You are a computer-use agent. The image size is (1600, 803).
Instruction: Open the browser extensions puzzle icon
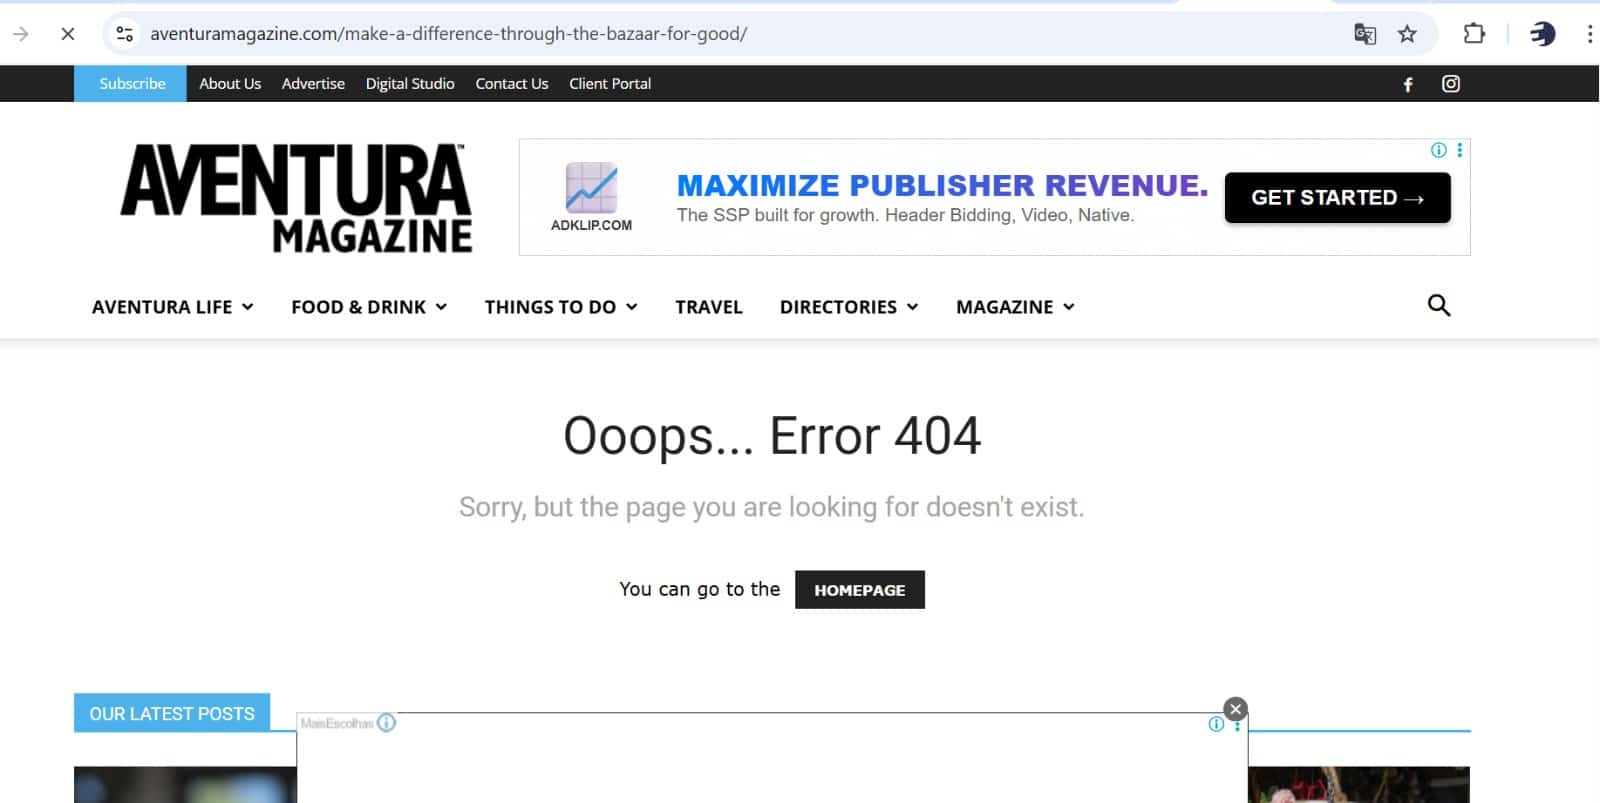[1473, 34]
